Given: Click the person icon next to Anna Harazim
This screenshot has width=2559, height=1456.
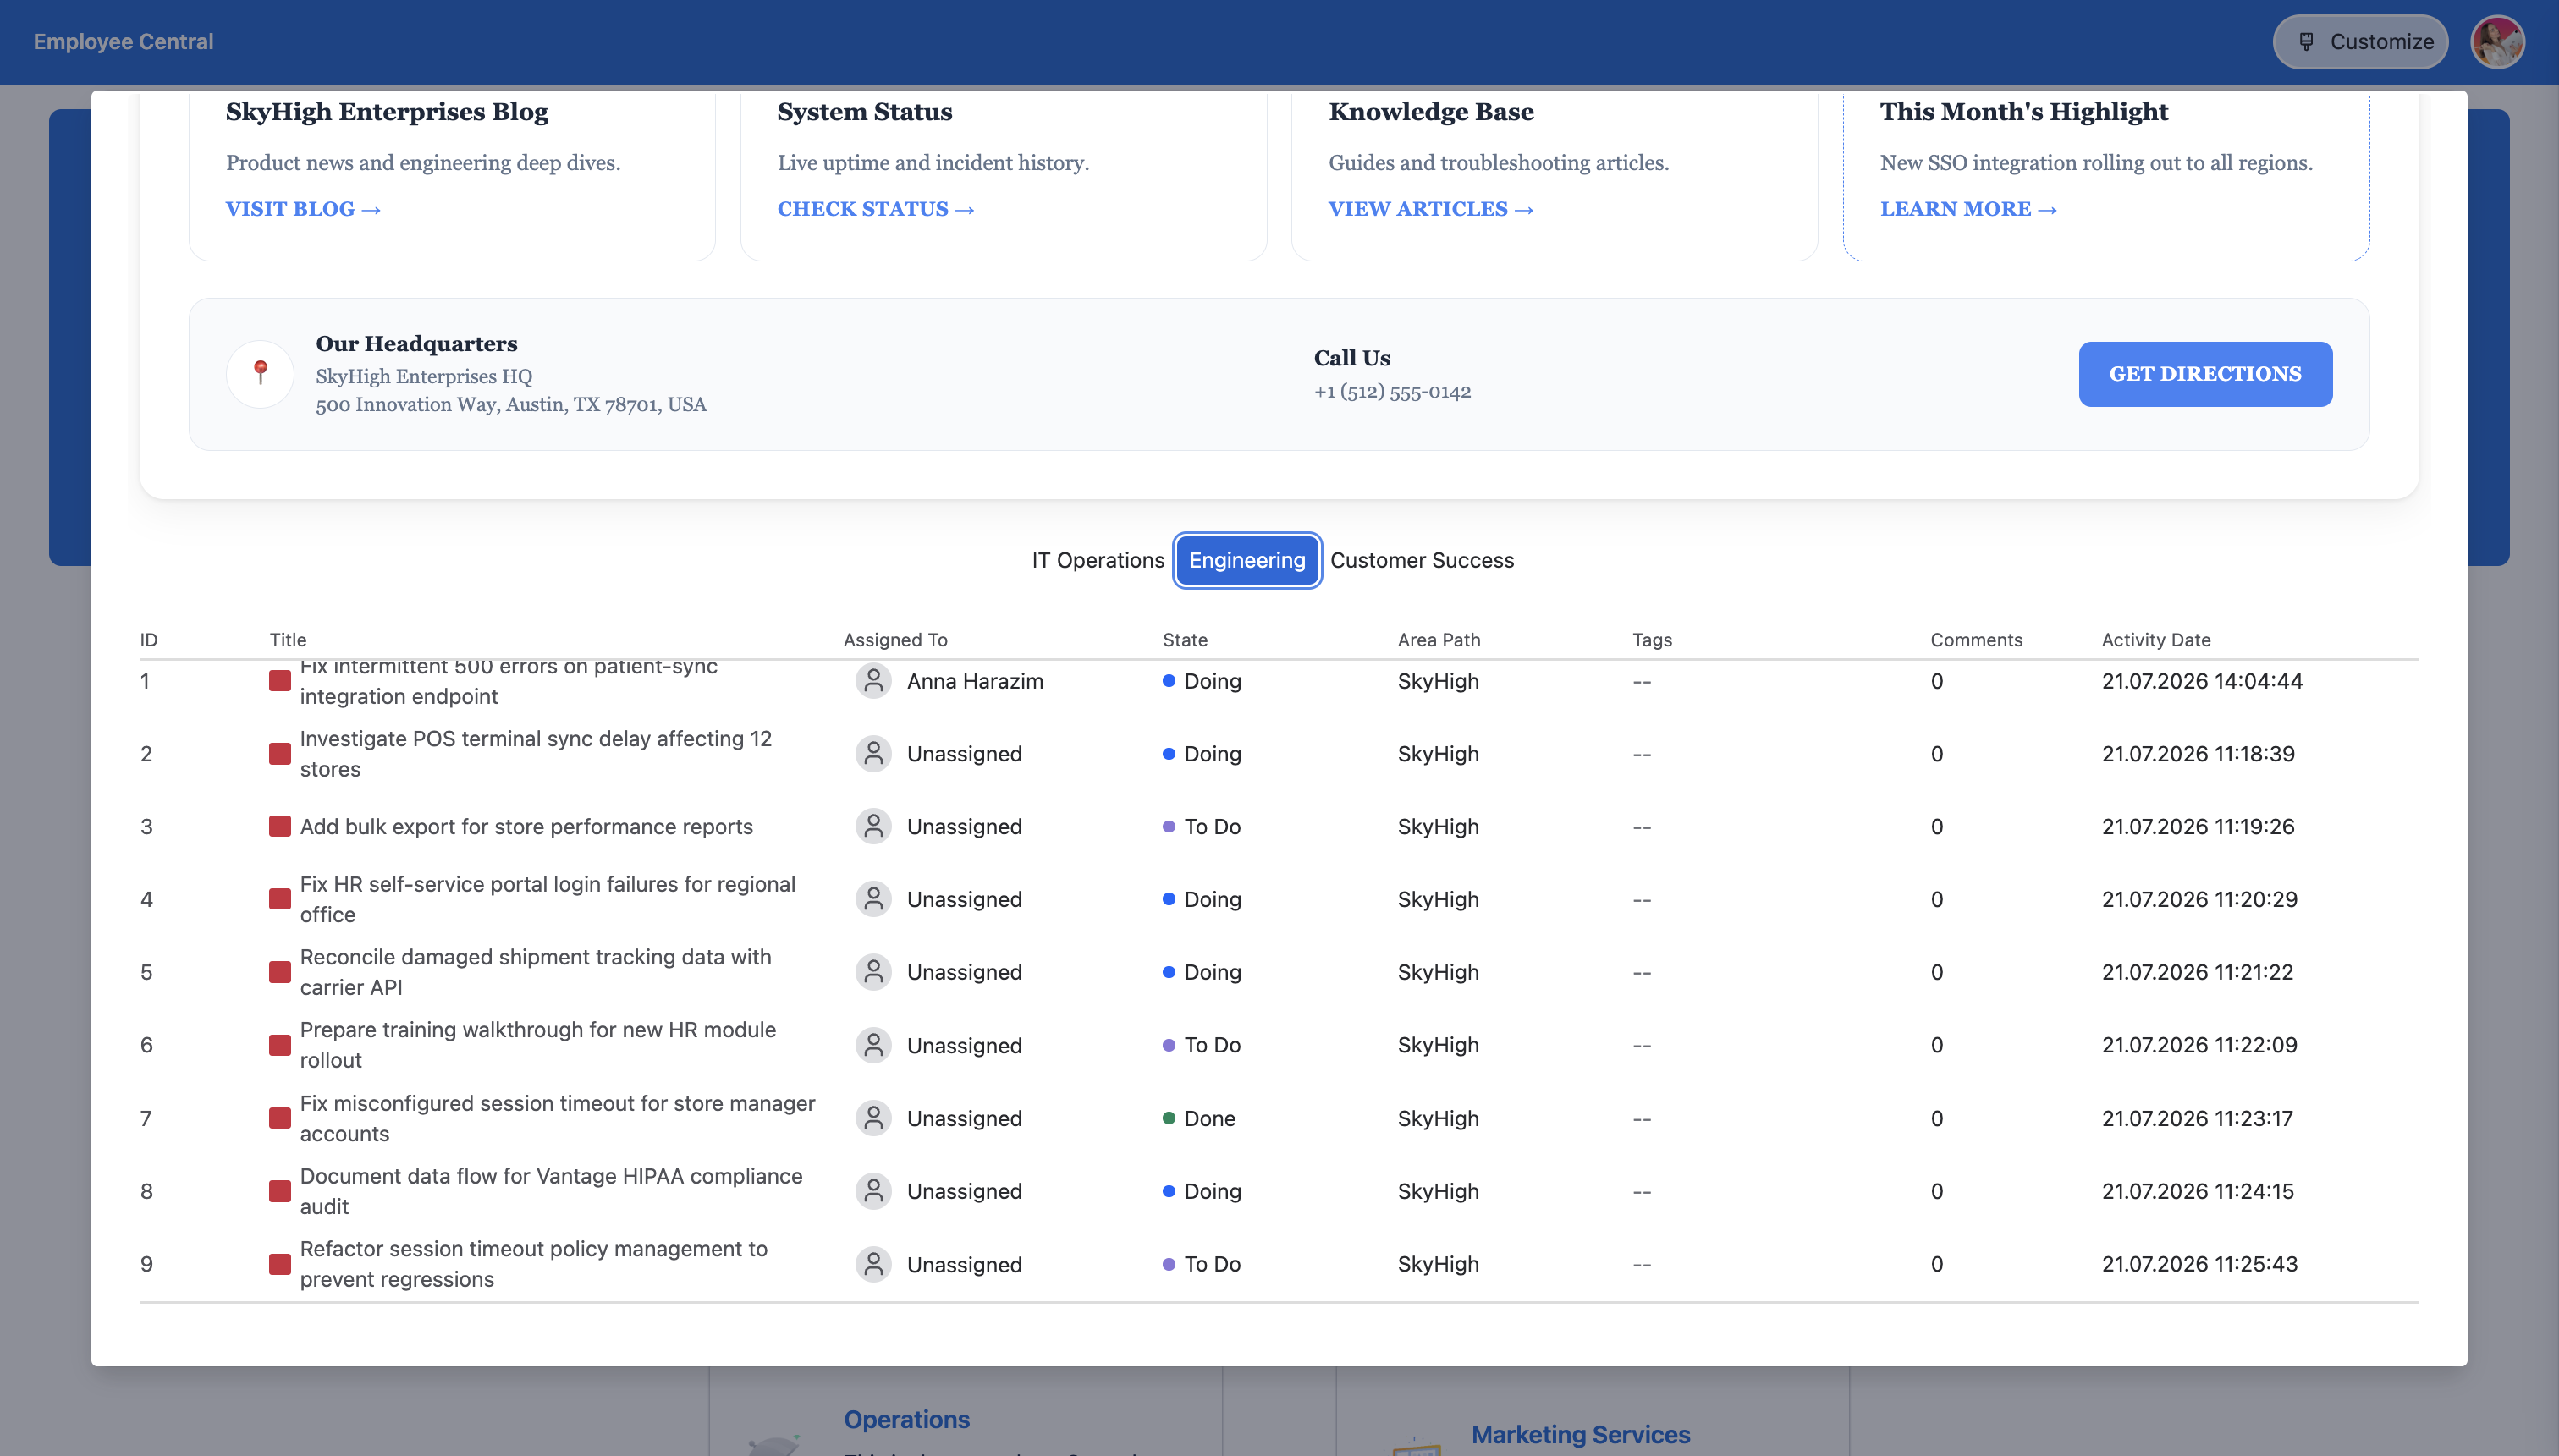Looking at the screenshot, I should click(x=873, y=681).
